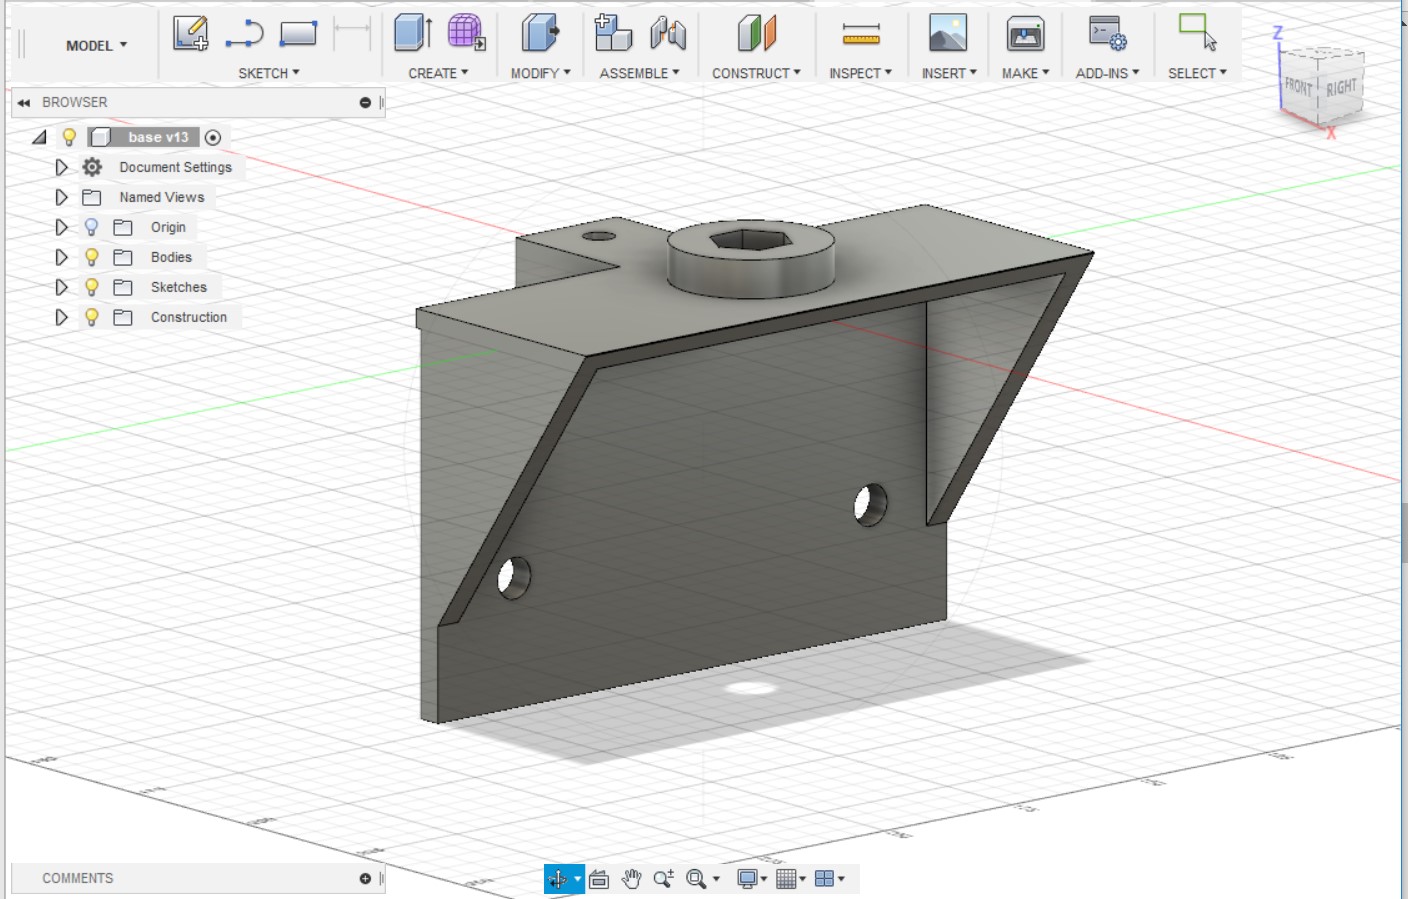
Task: Toggle visibility bulb for Origin folder
Action: click(x=92, y=227)
